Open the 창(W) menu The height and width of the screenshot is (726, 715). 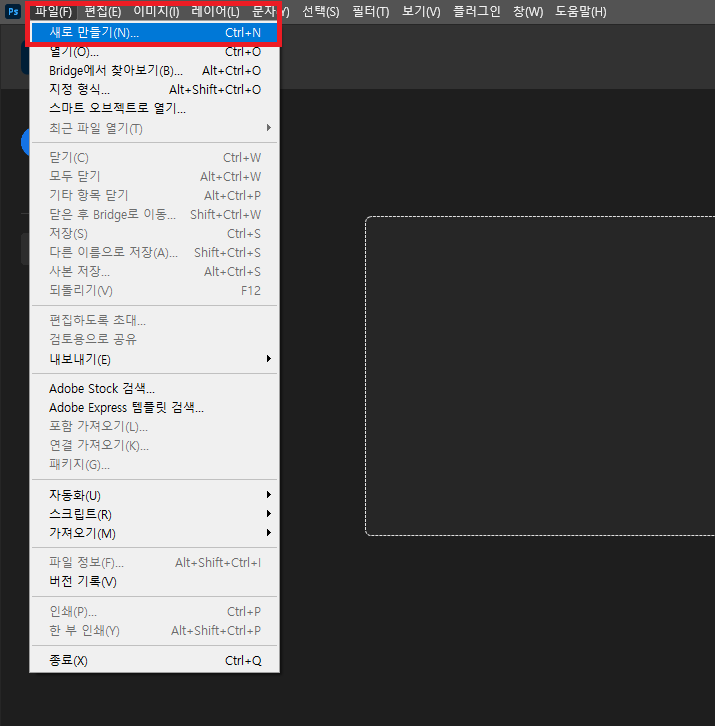pyautogui.click(x=528, y=12)
